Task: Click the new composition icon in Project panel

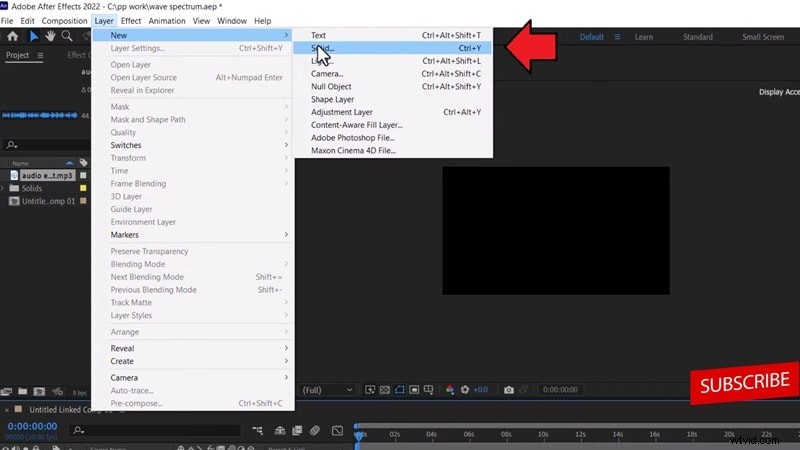Action: point(39,391)
